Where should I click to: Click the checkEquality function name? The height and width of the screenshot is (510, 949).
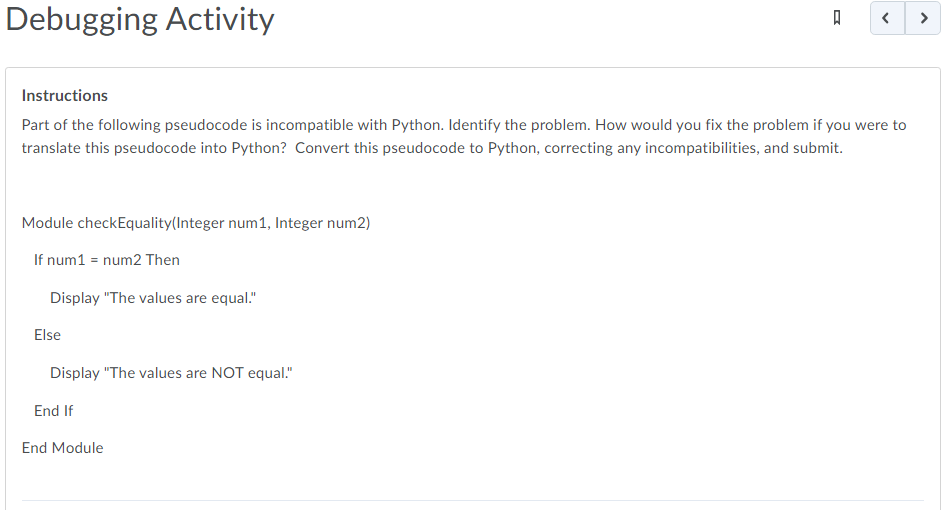[x=125, y=223]
